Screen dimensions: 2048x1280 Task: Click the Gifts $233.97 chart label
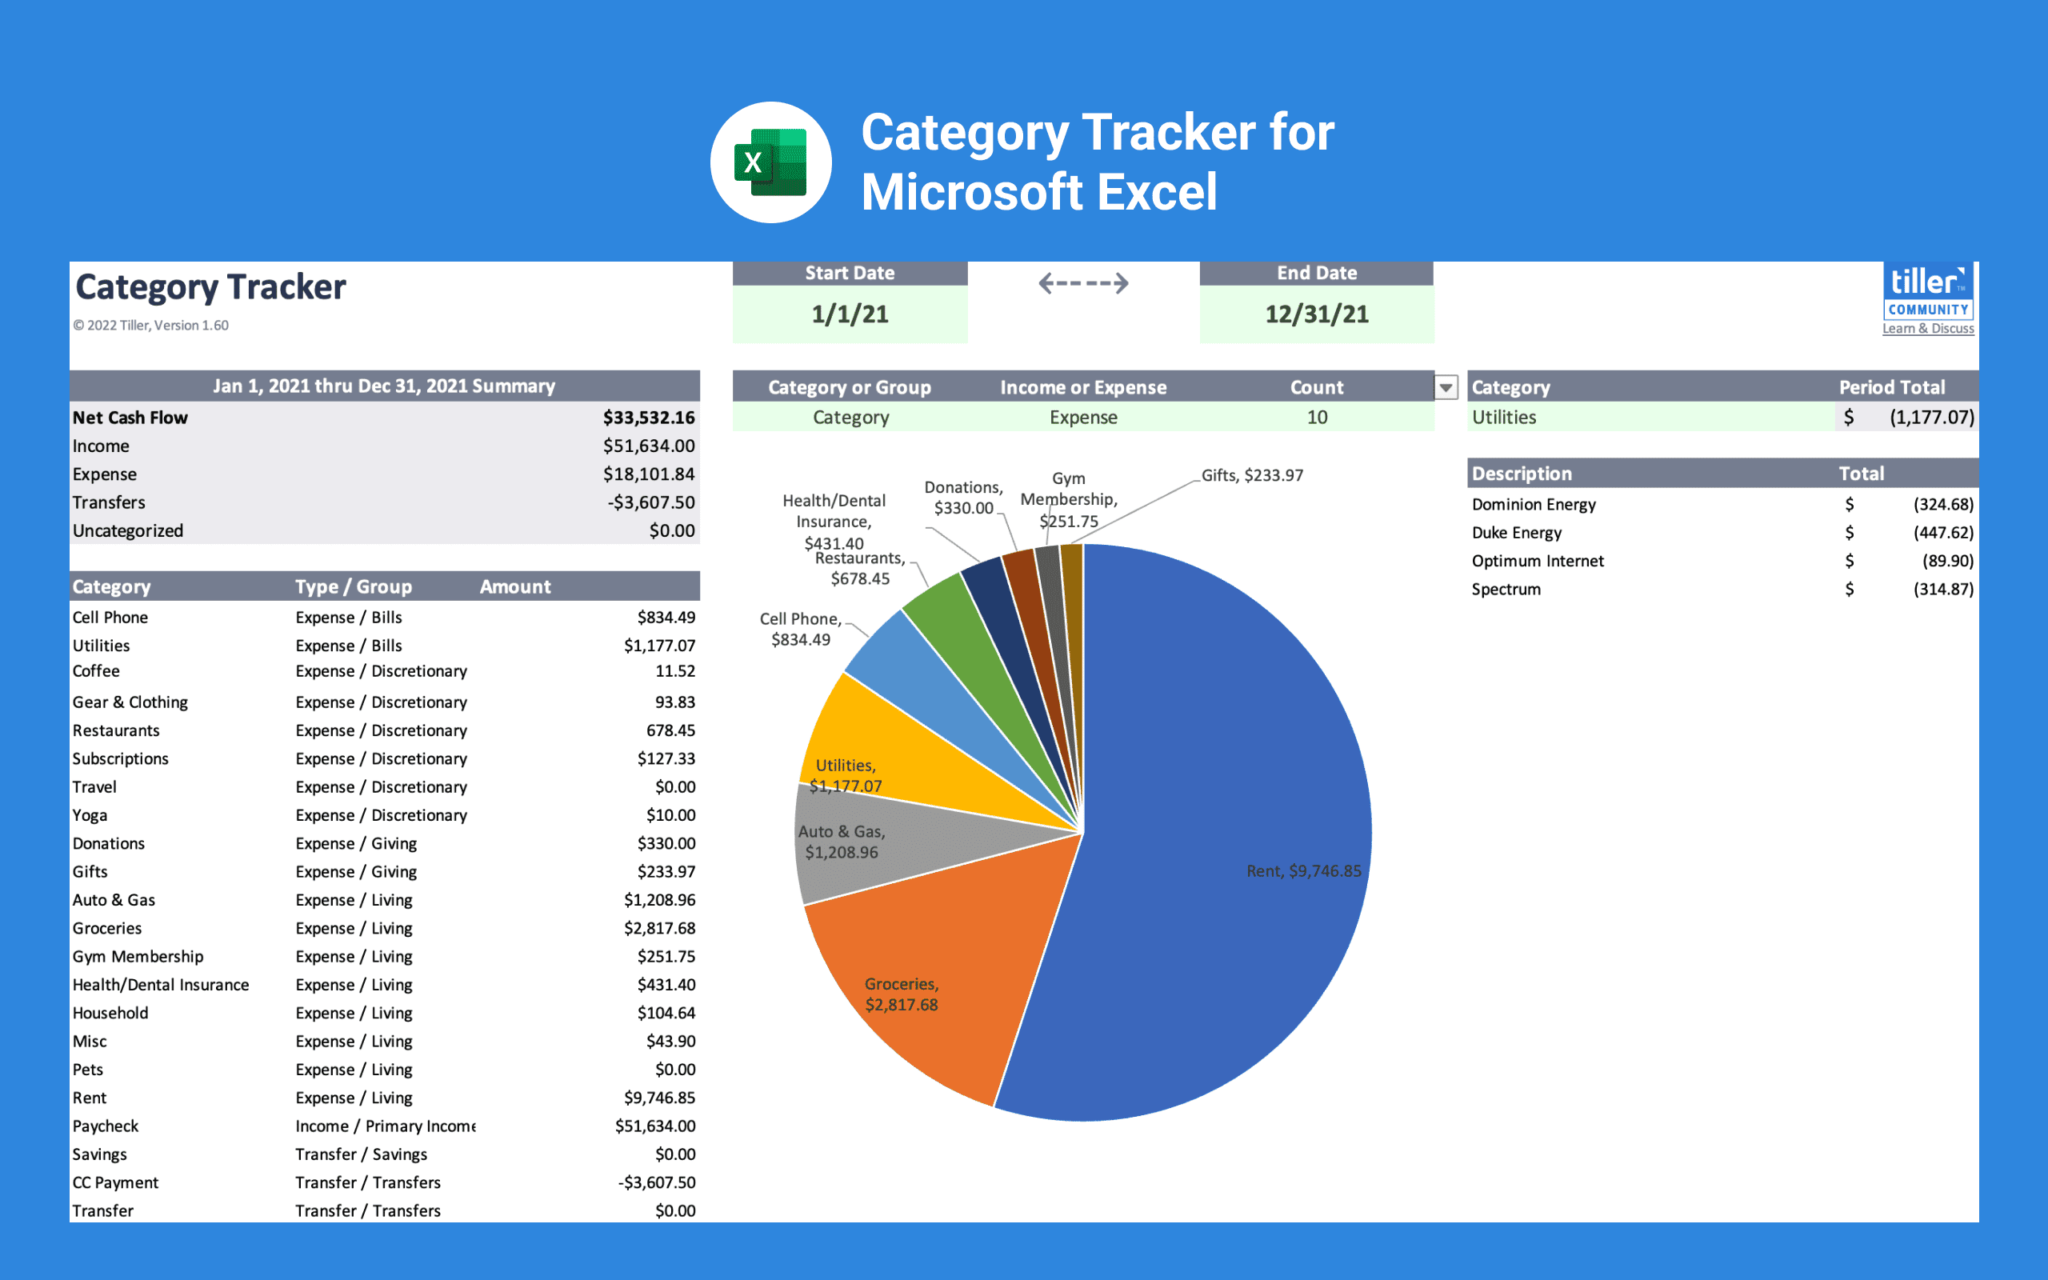(1252, 475)
